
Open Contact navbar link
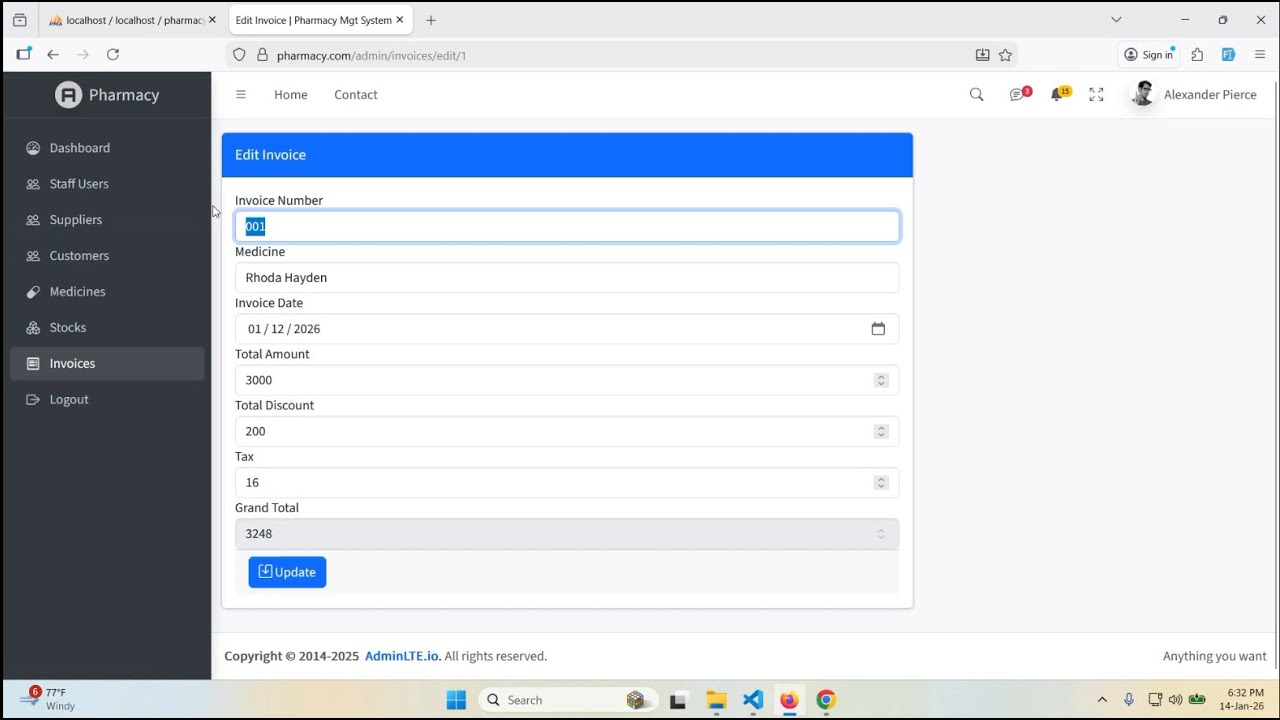(356, 95)
